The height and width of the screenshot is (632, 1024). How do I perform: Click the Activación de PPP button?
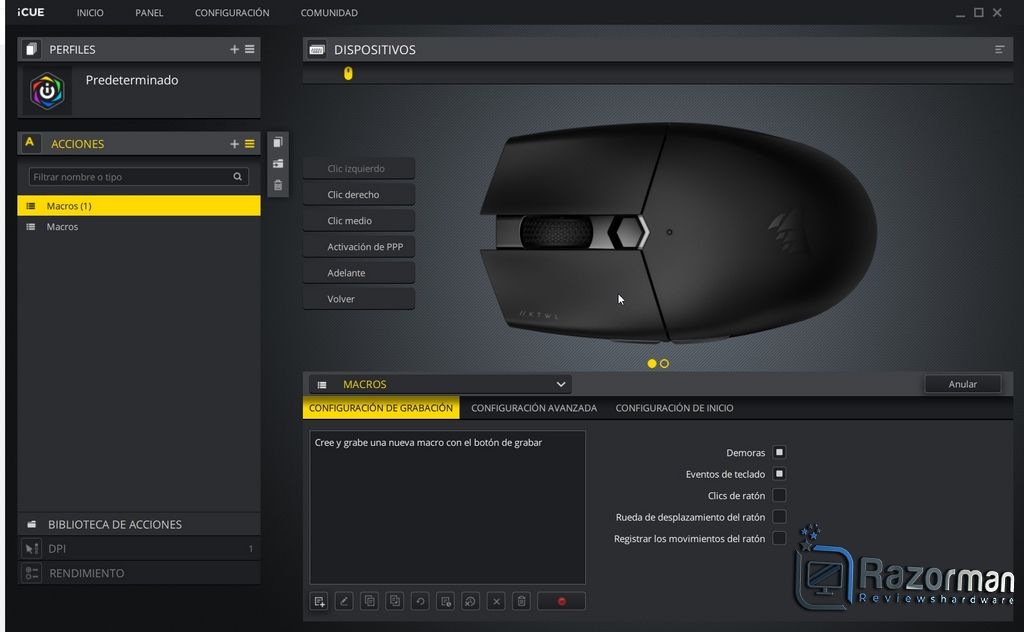click(x=359, y=247)
